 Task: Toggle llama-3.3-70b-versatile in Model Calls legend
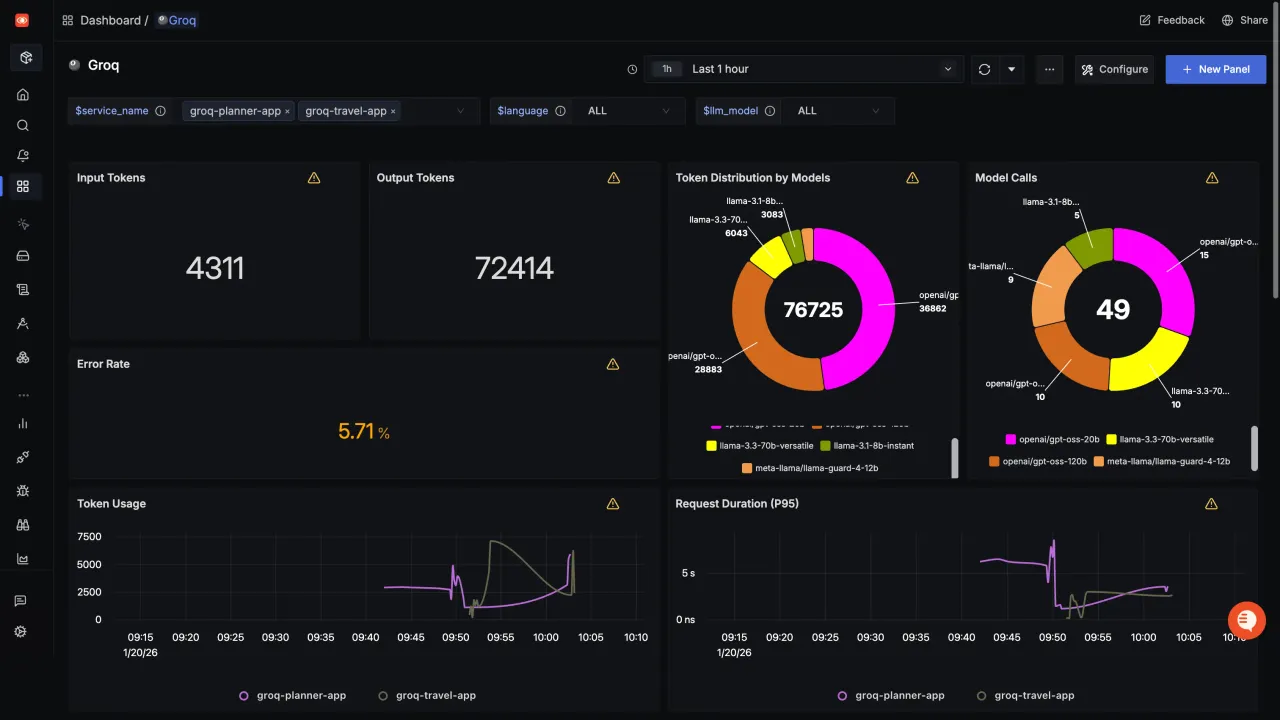click(x=1160, y=439)
